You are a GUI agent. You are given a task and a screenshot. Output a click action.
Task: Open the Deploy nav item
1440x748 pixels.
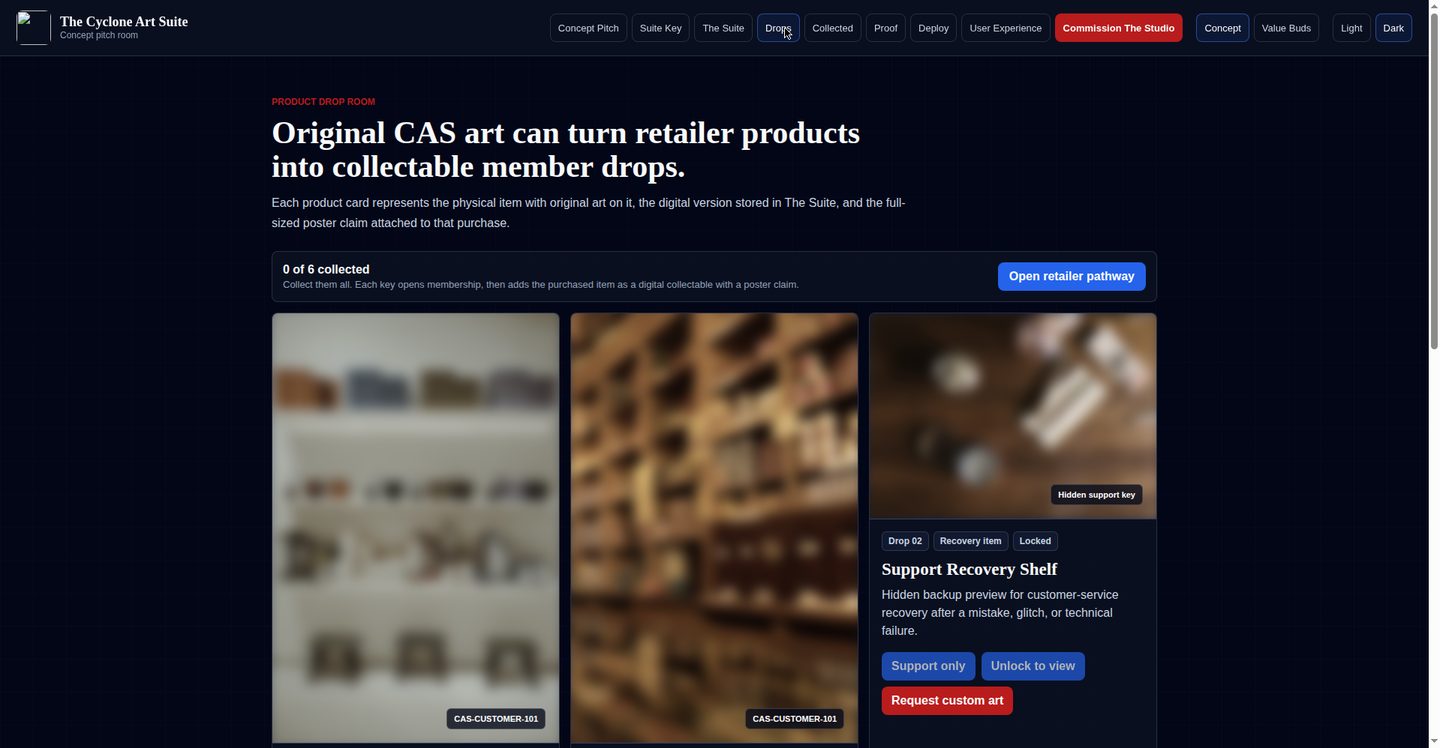click(x=933, y=28)
